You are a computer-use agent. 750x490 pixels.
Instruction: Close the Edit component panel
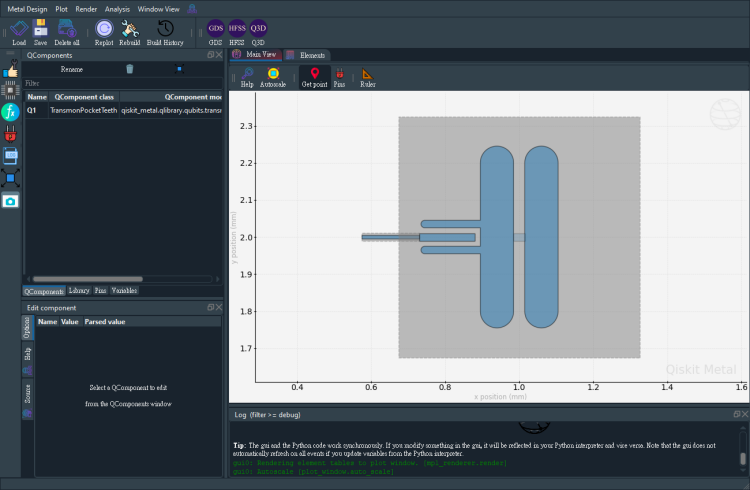(219, 307)
